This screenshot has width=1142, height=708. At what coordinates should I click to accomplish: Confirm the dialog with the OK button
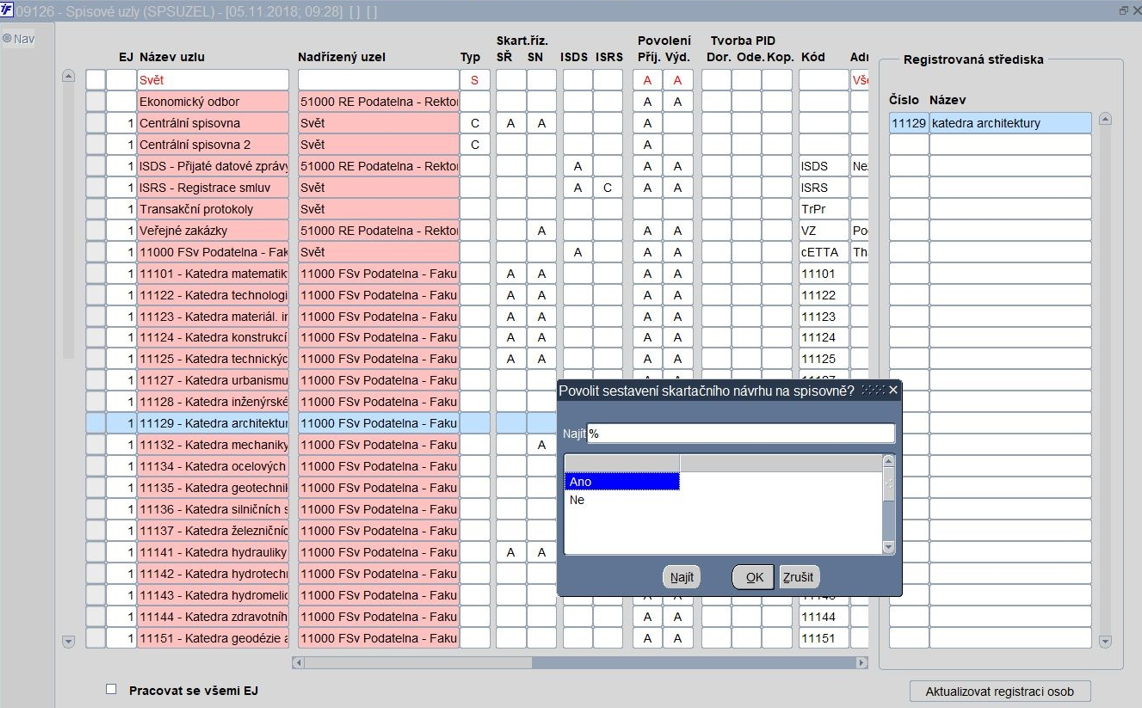[753, 577]
